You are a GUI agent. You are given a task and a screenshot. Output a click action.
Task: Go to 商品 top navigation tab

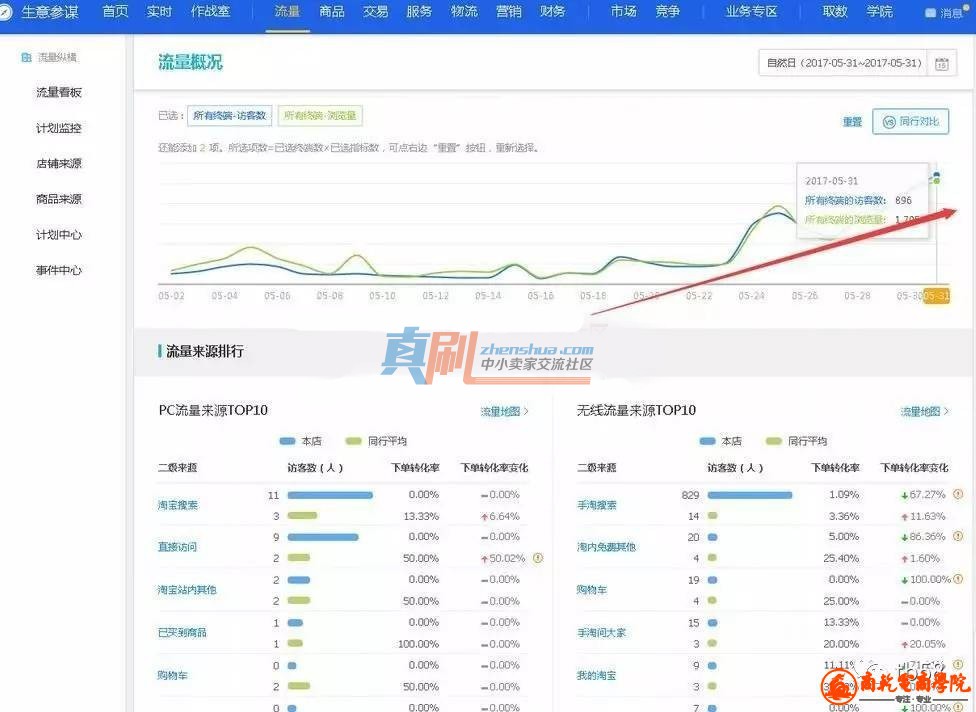[x=332, y=12]
